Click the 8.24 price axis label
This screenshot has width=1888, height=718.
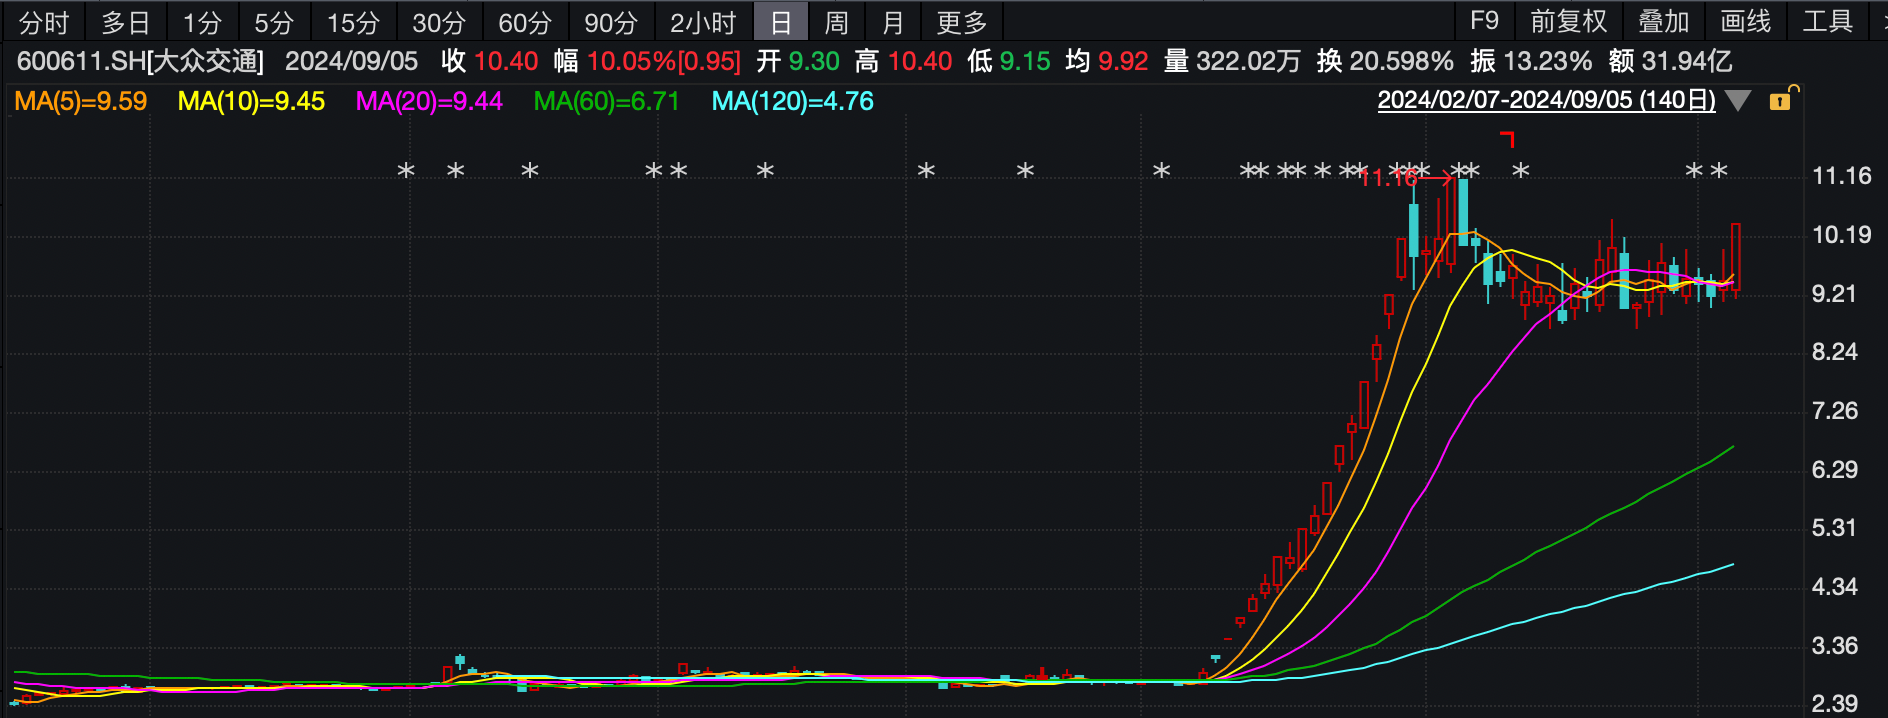(x=1834, y=352)
